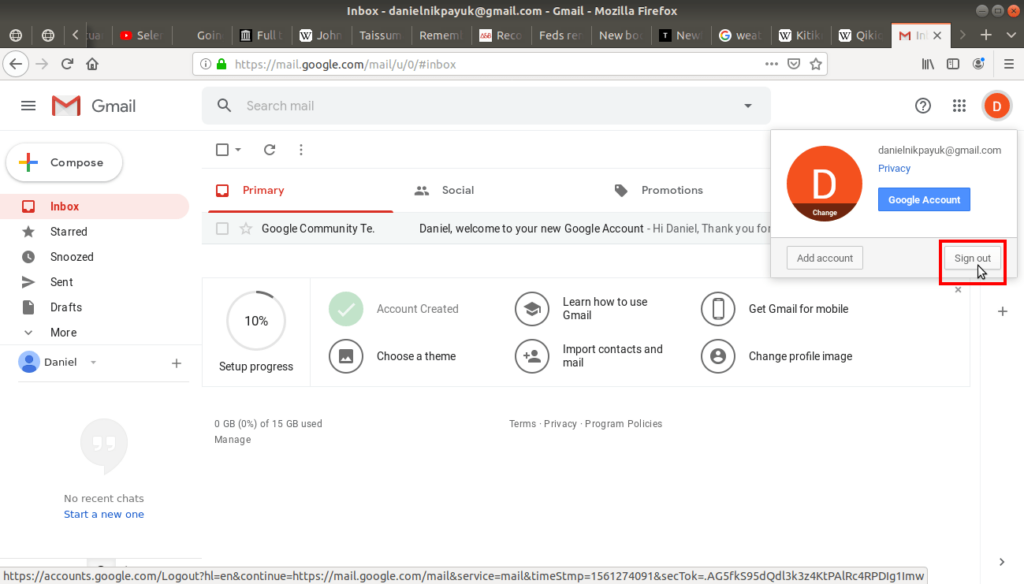Open the Firefox hamburger menu

tap(1009, 64)
